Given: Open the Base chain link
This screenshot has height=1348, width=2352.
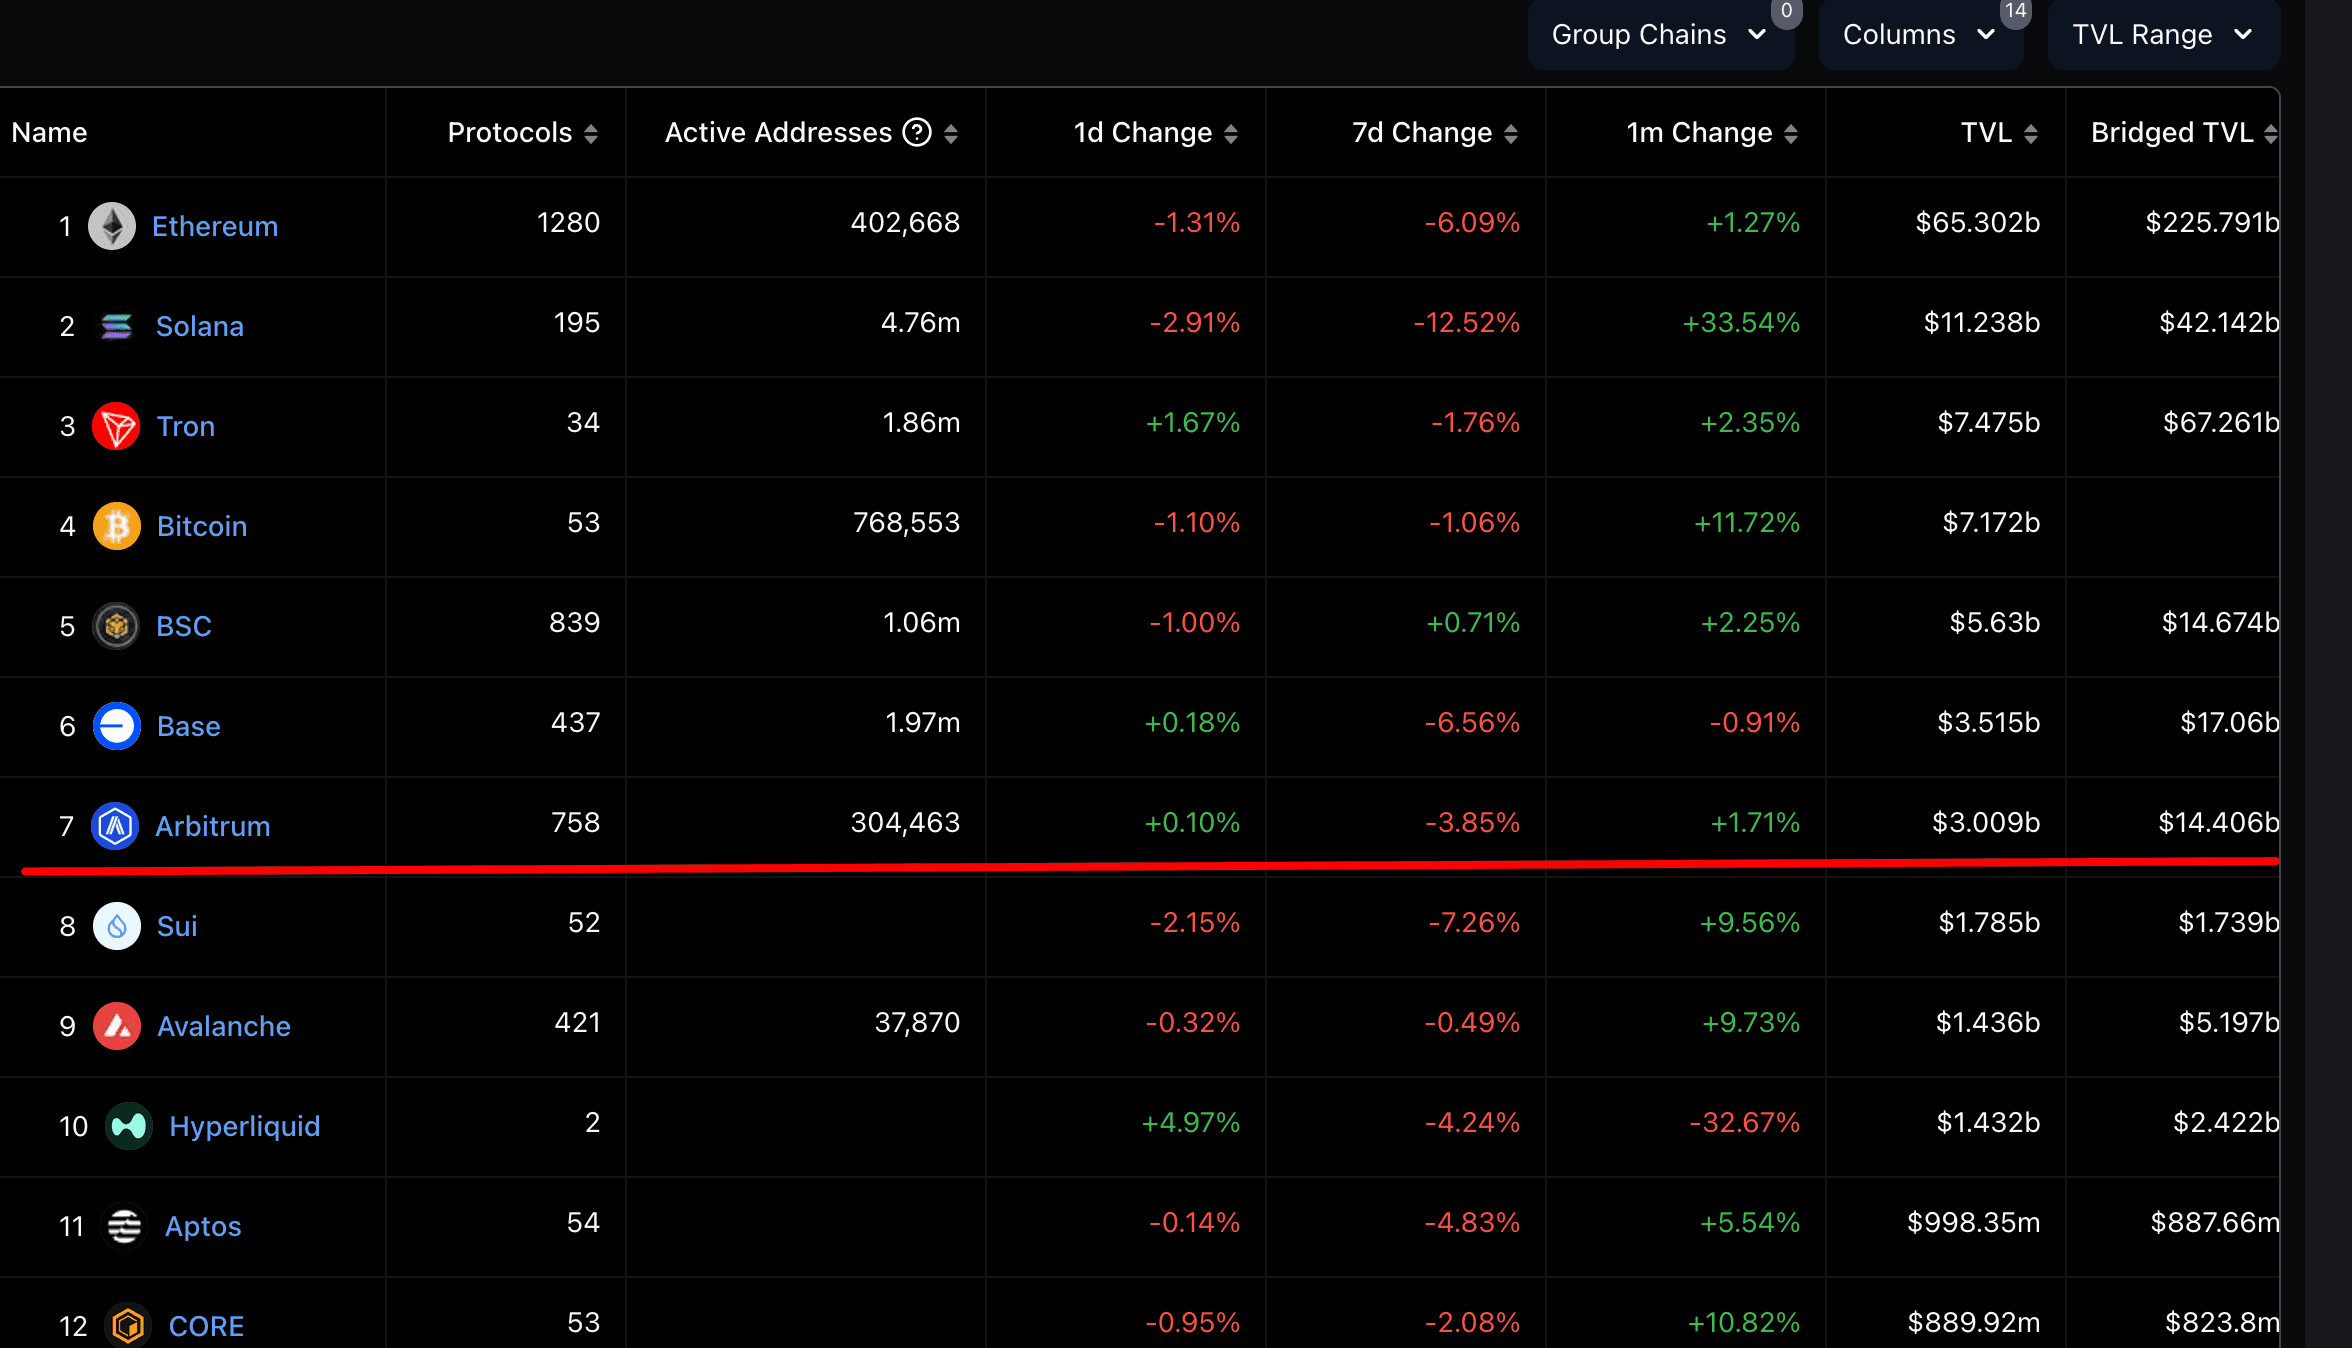Looking at the screenshot, I should point(189,726).
